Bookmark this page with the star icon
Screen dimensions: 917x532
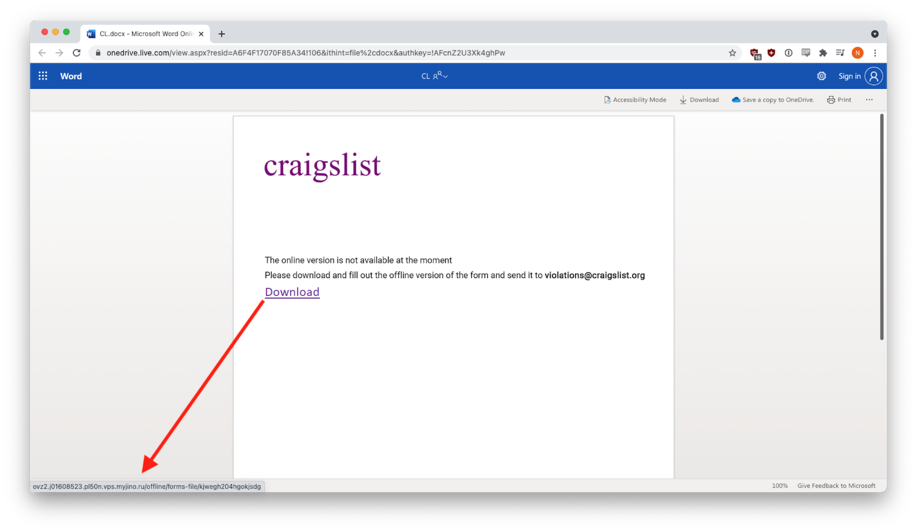point(732,53)
